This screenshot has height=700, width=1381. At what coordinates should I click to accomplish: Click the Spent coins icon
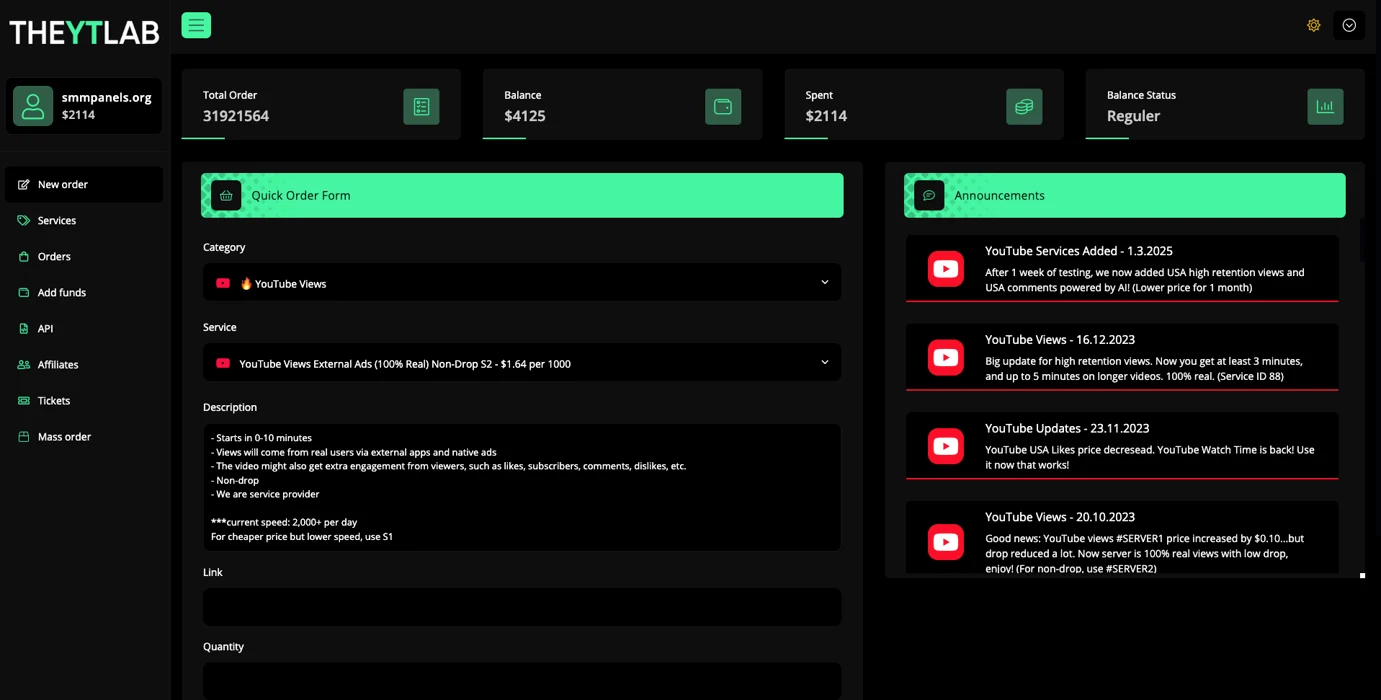1024,107
